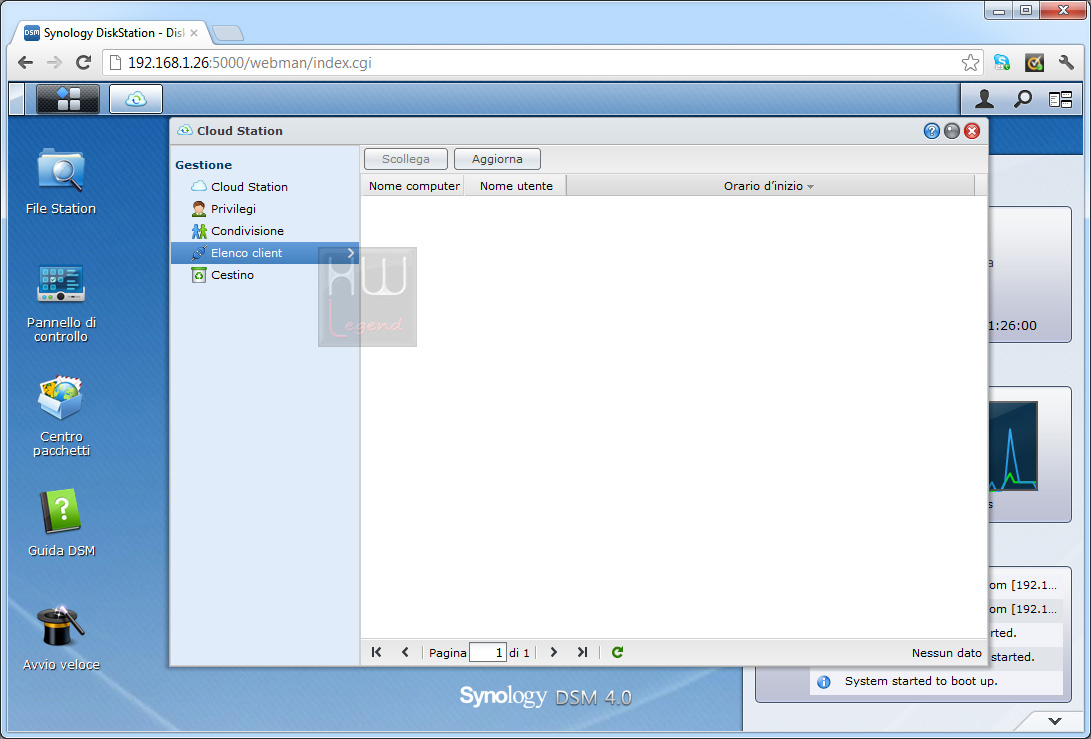The height and width of the screenshot is (739, 1091).
Task: Go to first page of client list
Action: point(376,652)
